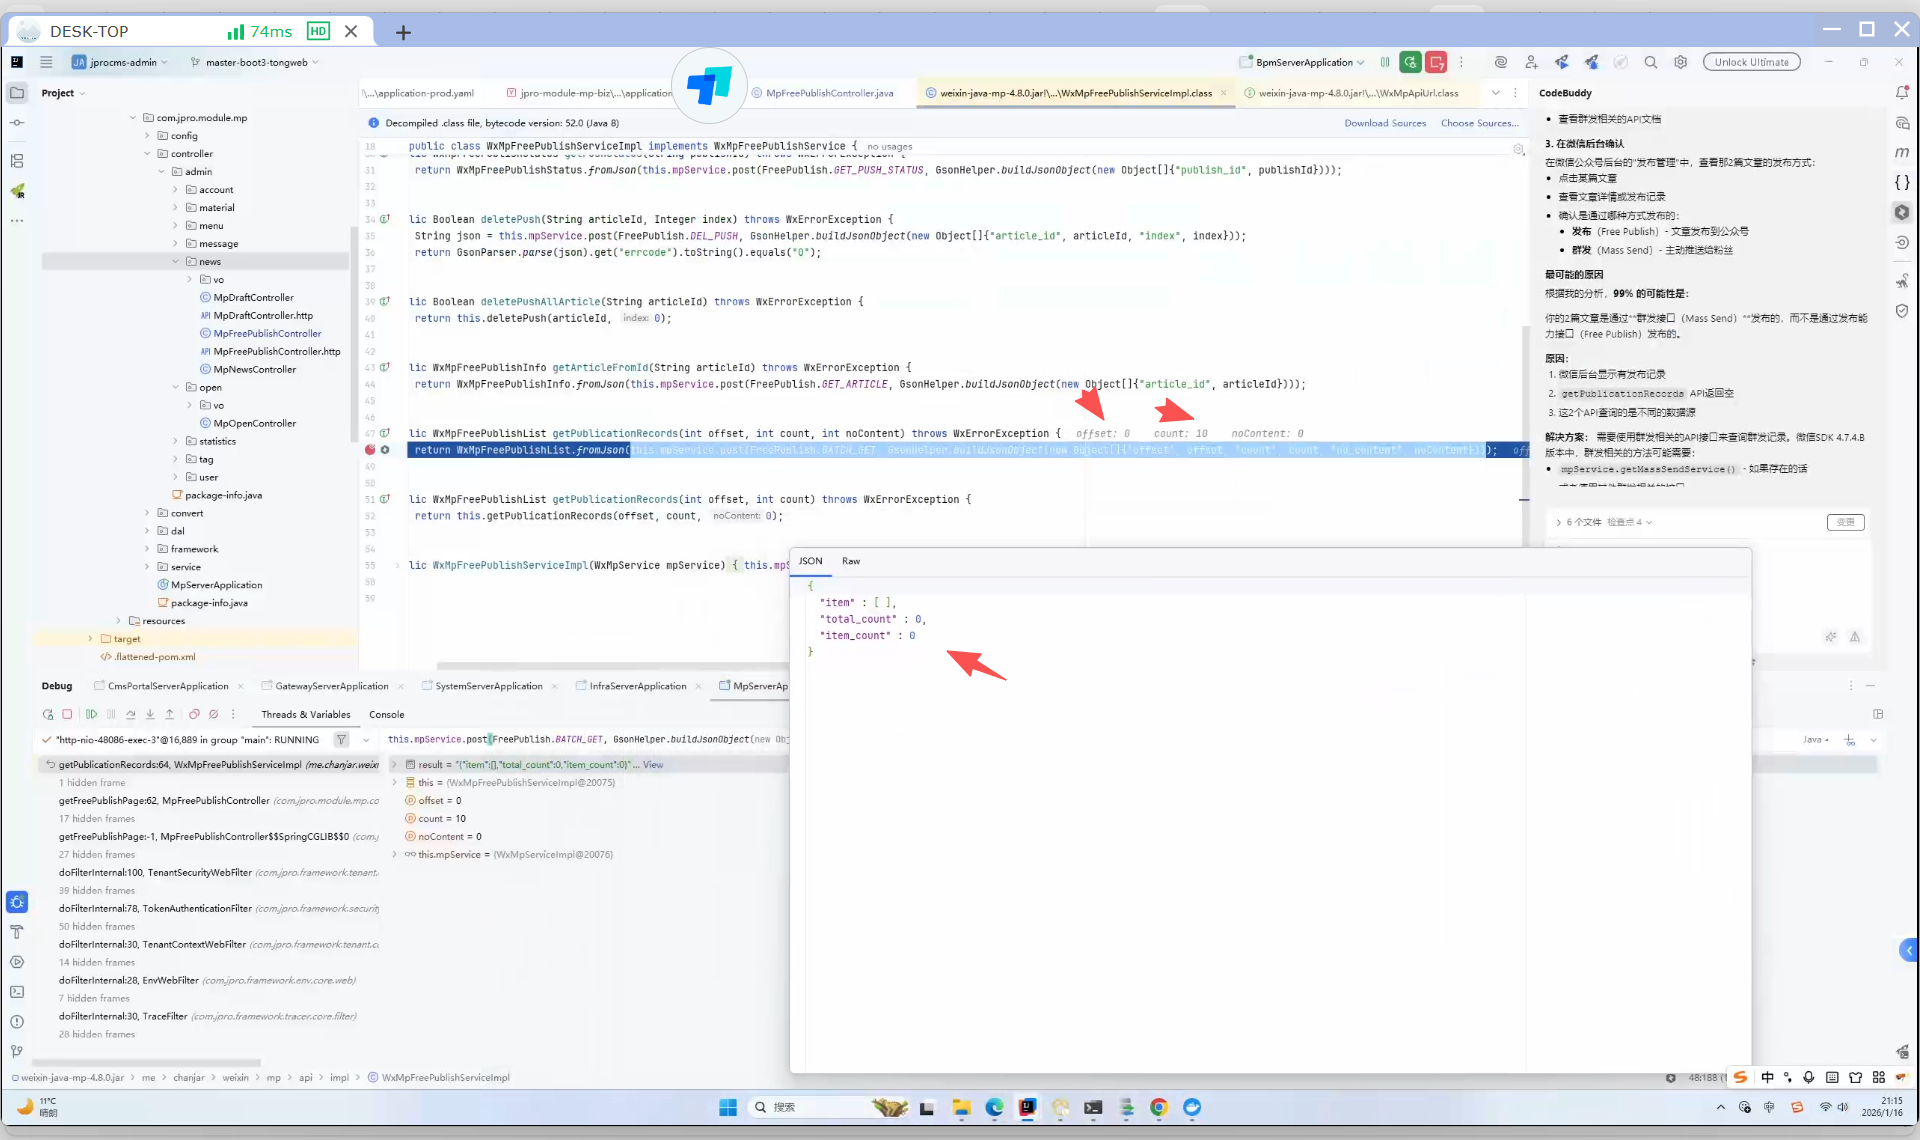Image resolution: width=1920 pixels, height=1140 pixels.
Task: Expand the config folder
Action: [147, 136]
